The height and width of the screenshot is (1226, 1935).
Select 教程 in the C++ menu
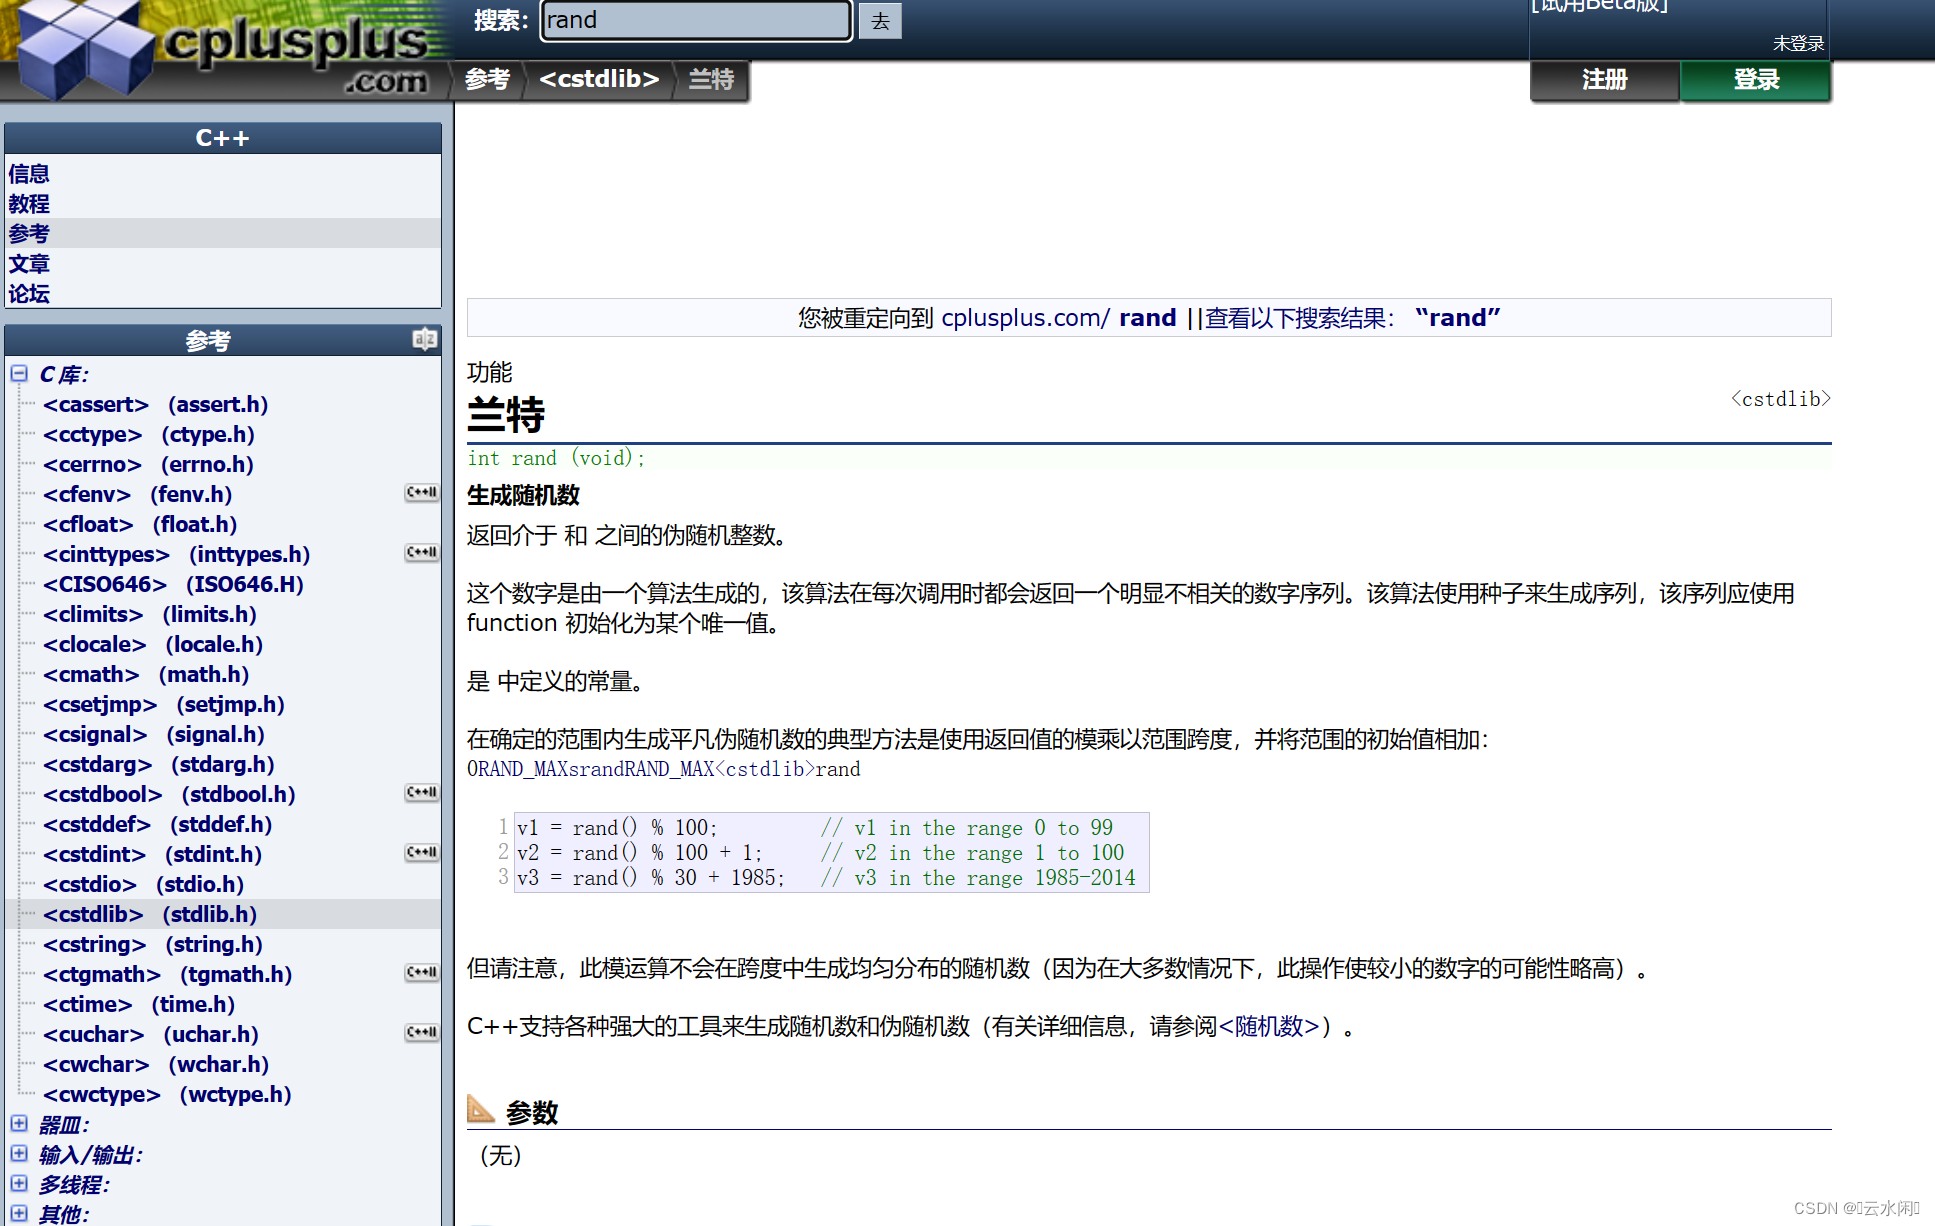click(29, 204)
